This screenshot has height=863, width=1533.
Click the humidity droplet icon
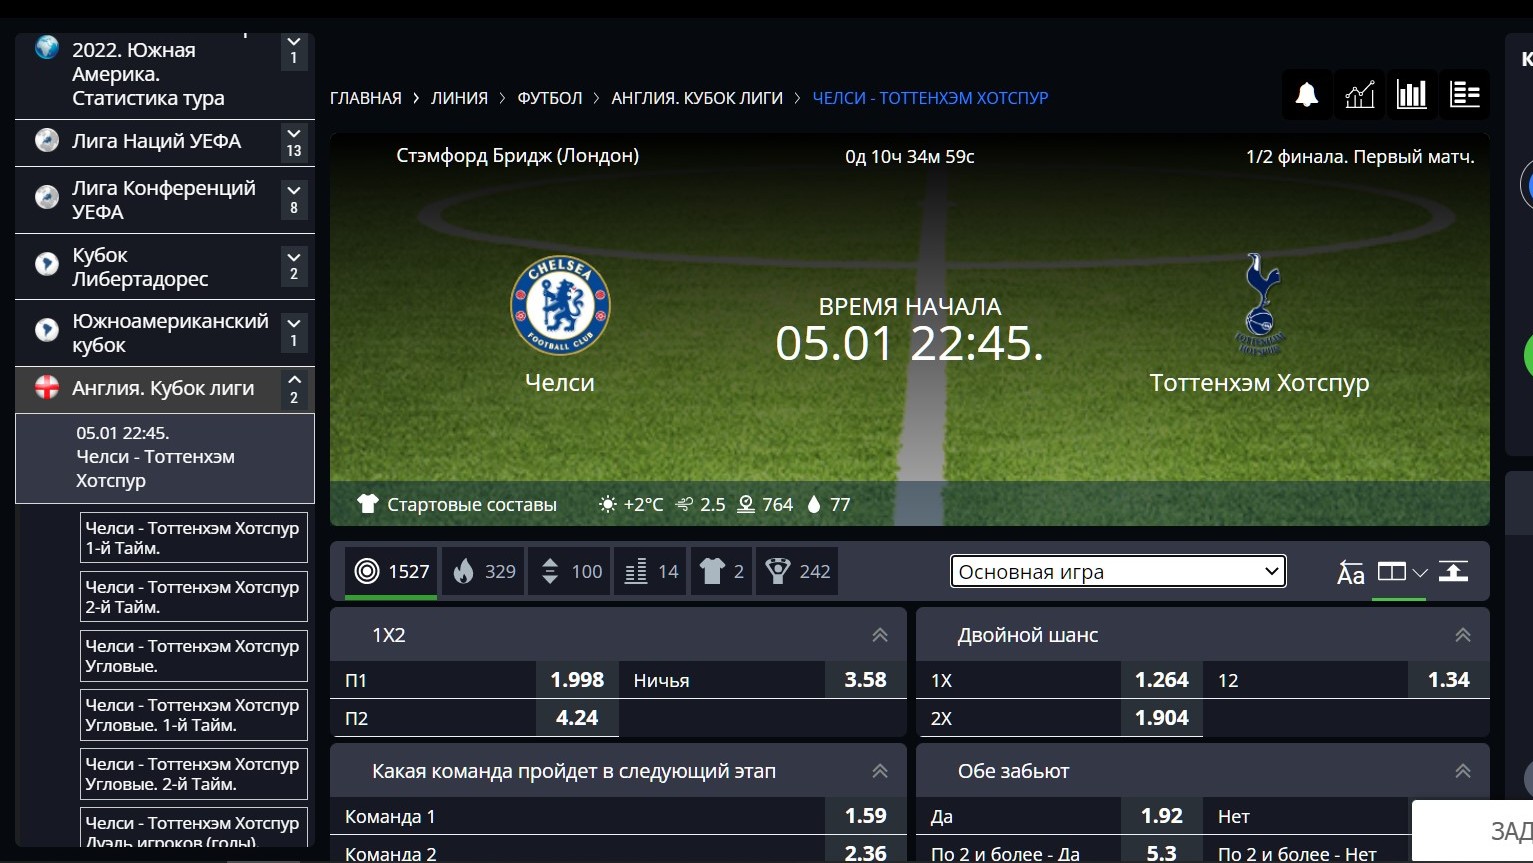pyautogui.click(x=814, y=505)
